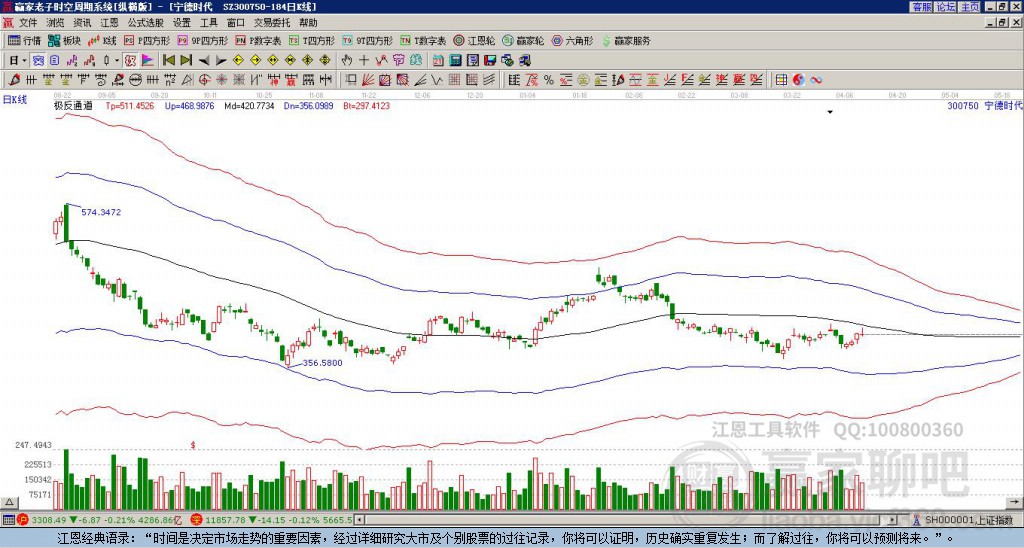Click the 深 Shenzhen index status icon
1024x548 pixels.
point(196,520)
